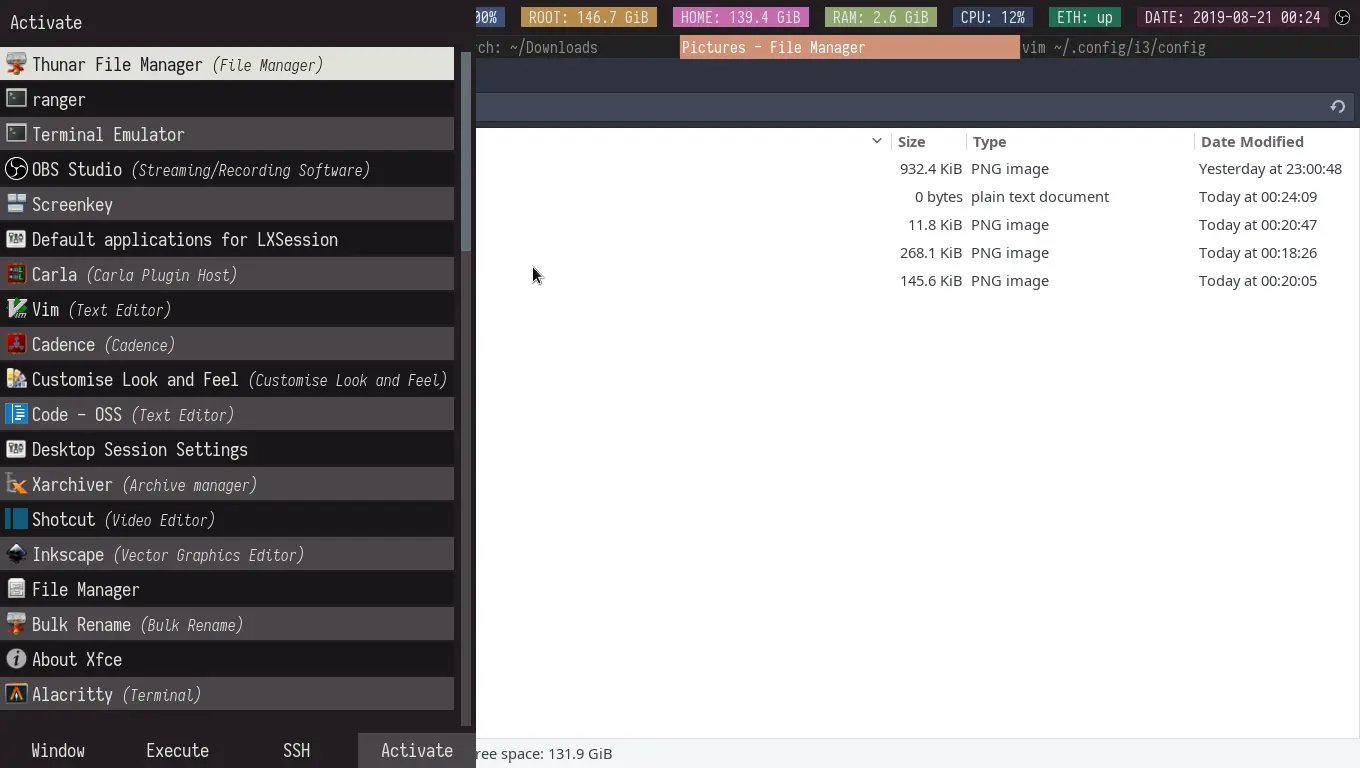Open the Pictures - File Manager window tab
This screenshot has height=768, width=1360.
pyautogui.click(x=849, y=47)
